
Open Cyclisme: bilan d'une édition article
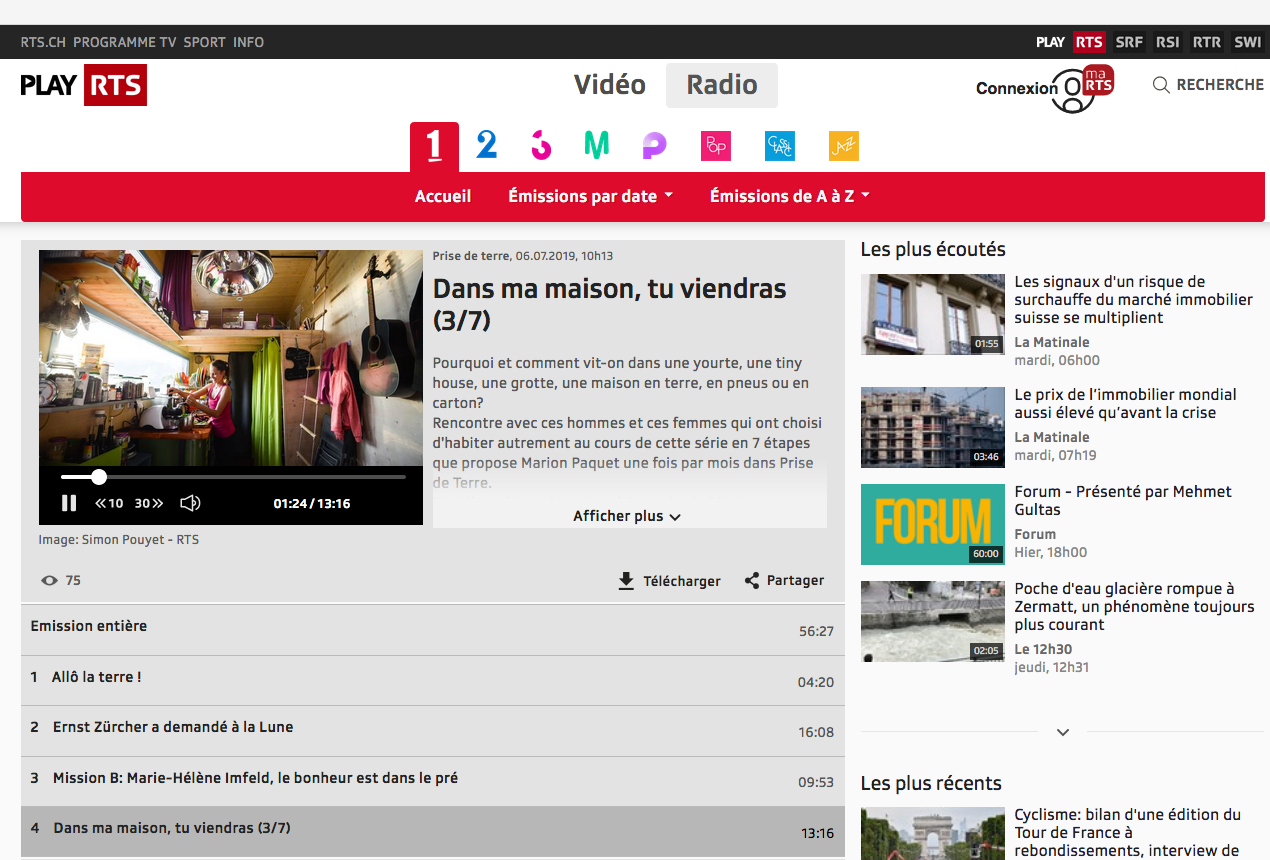coord(1128,833)
